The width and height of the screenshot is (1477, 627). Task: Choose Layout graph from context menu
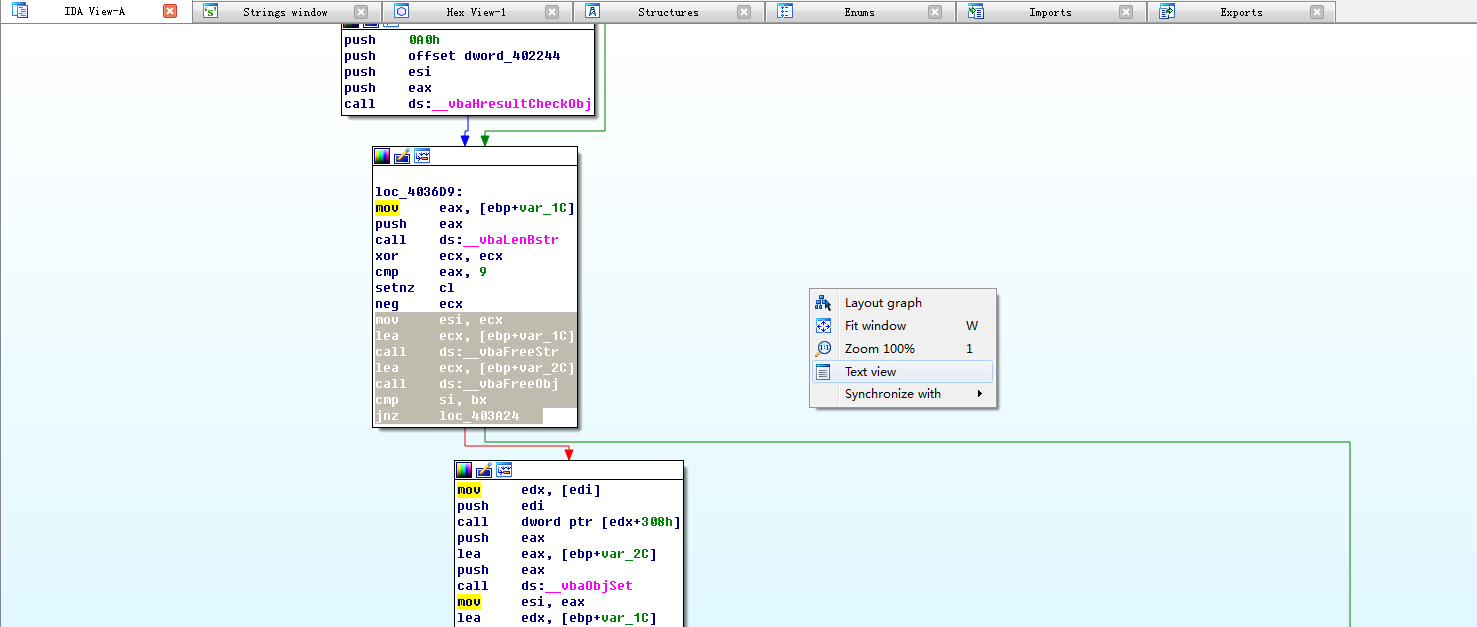click(x=883, y=303)
